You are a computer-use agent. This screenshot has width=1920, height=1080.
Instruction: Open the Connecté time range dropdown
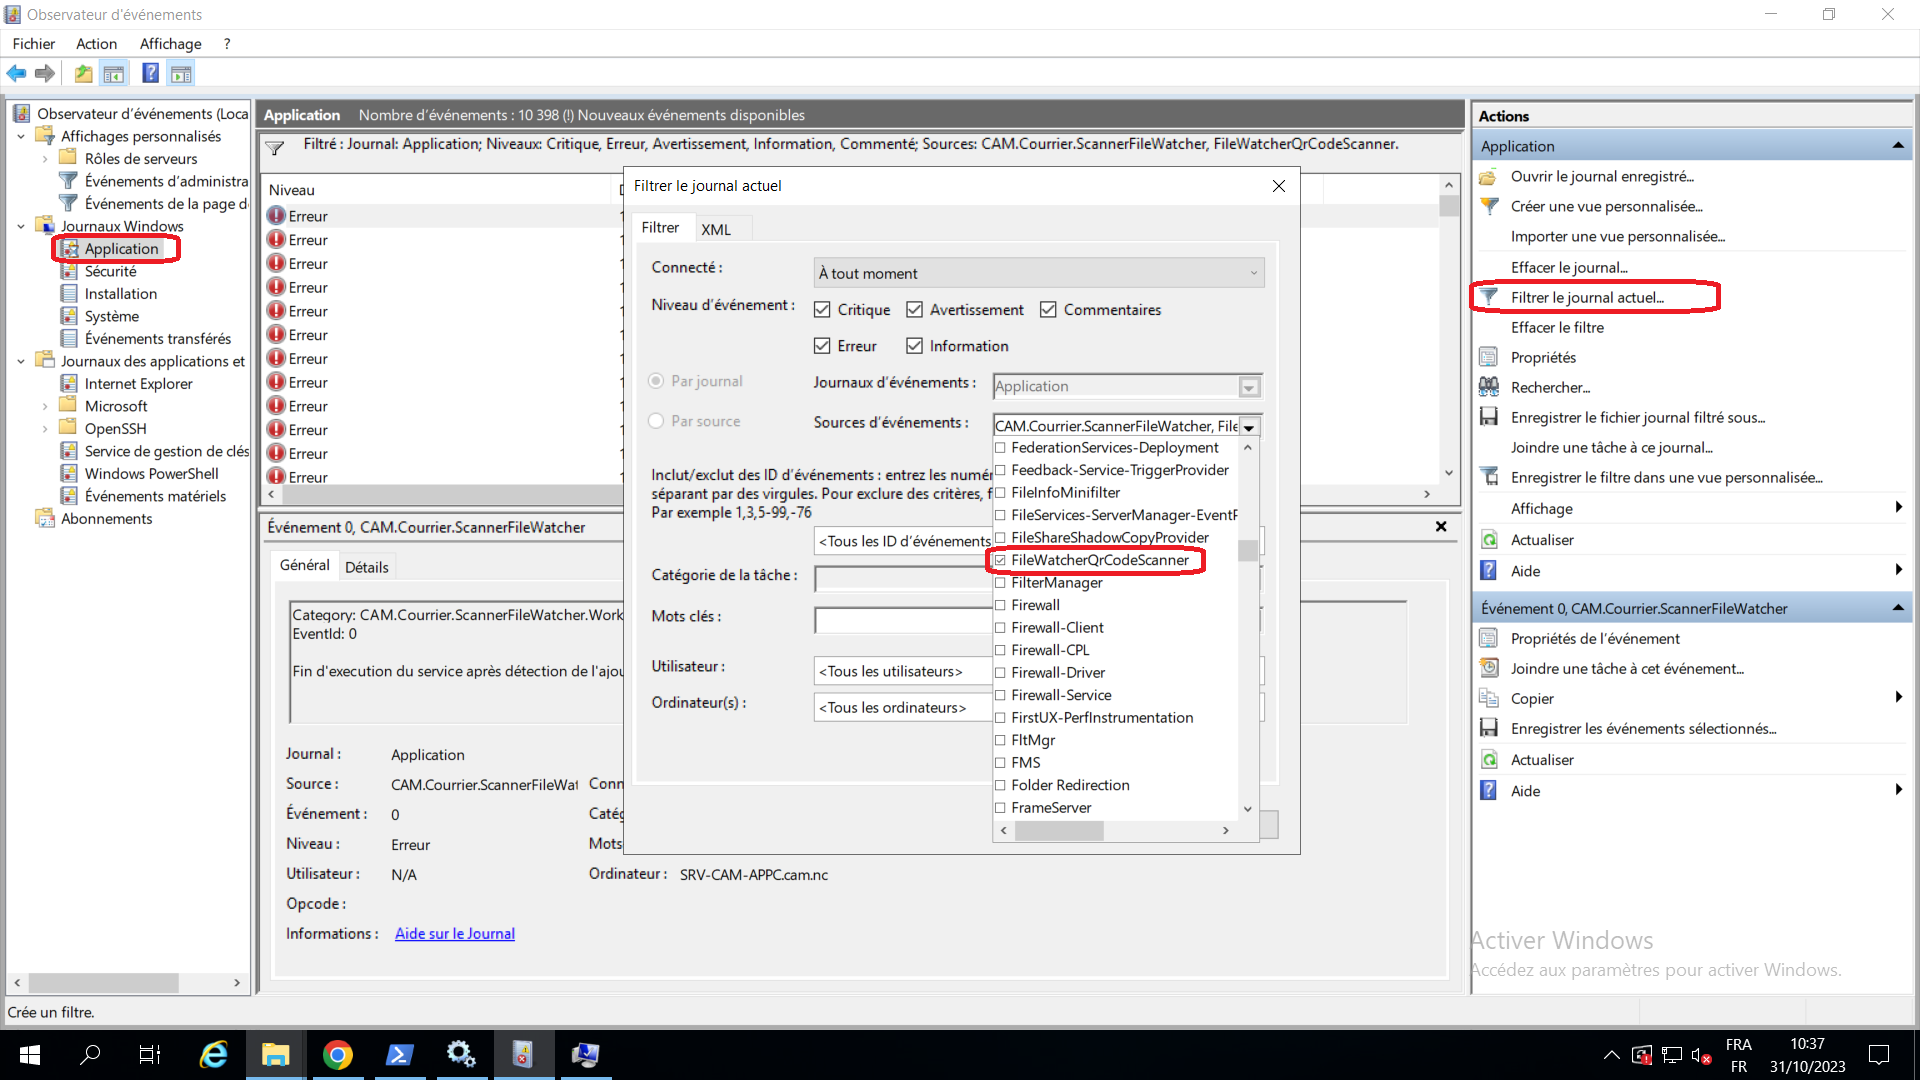click(1038, 273)
